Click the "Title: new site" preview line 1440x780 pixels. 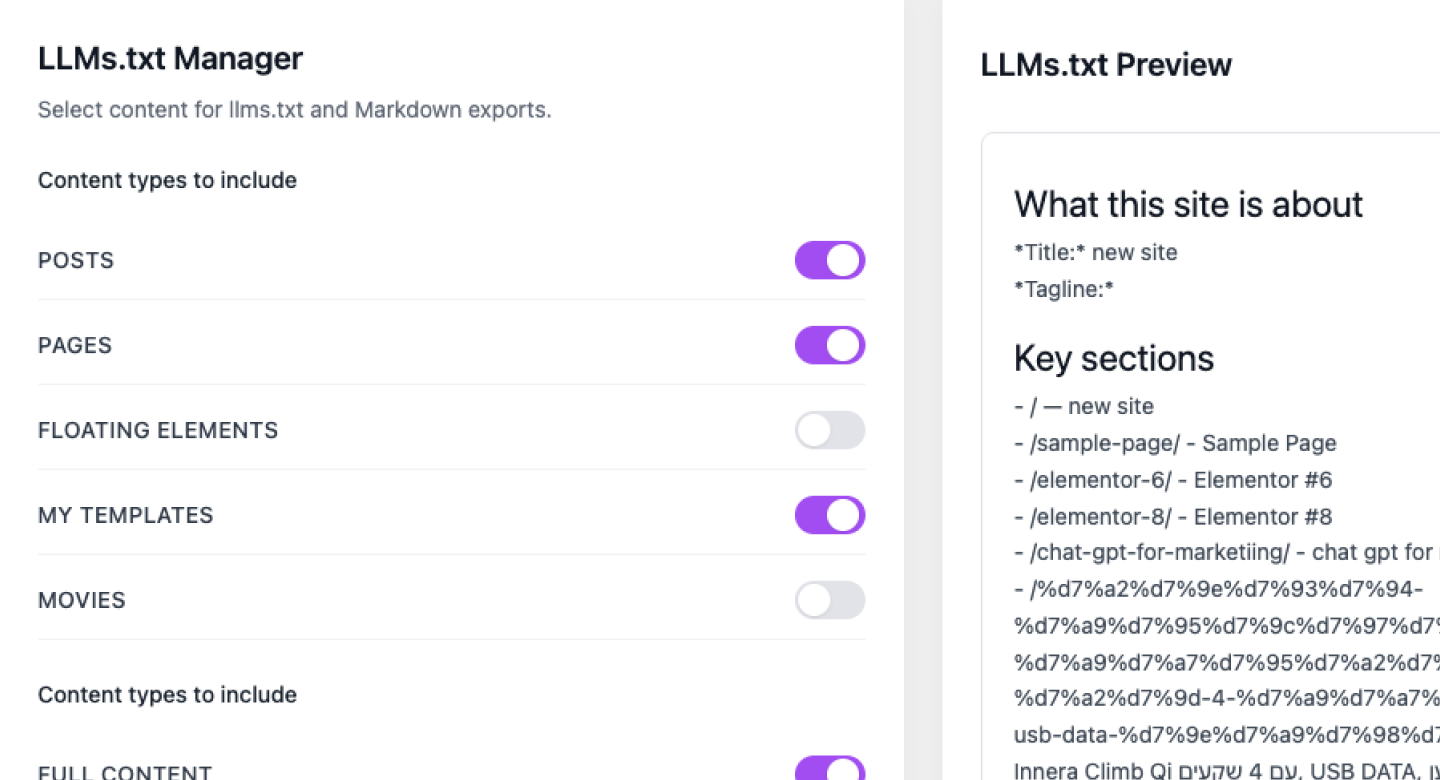point(1096,252)
